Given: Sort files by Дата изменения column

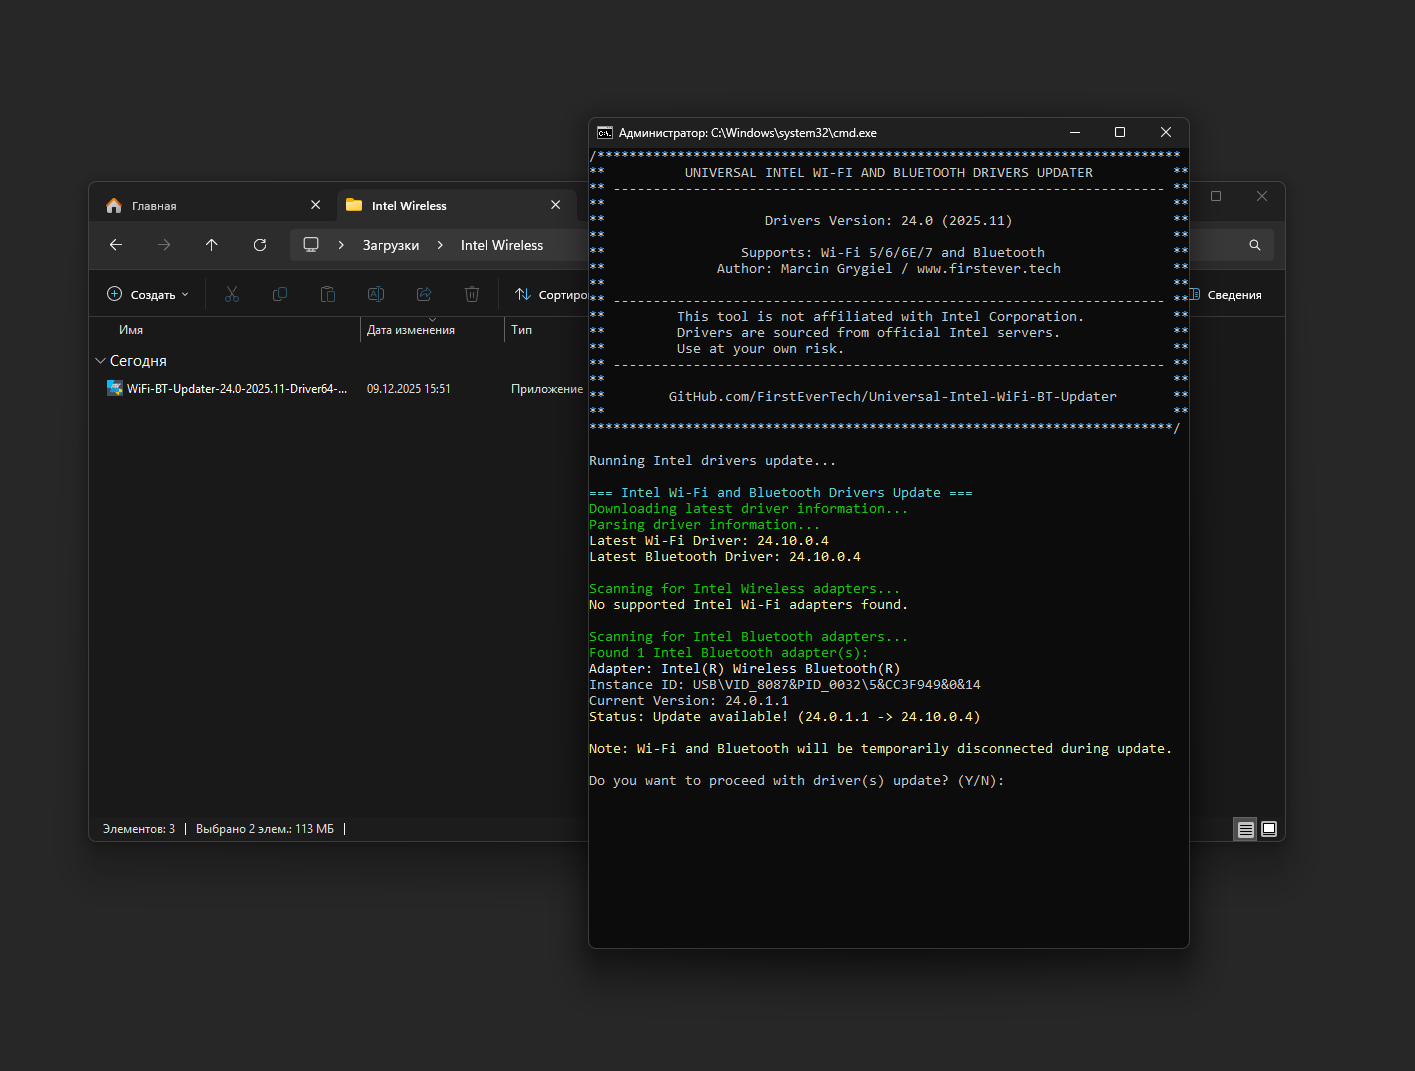Looking at the screenshot, I should click(x=411, y=330).
